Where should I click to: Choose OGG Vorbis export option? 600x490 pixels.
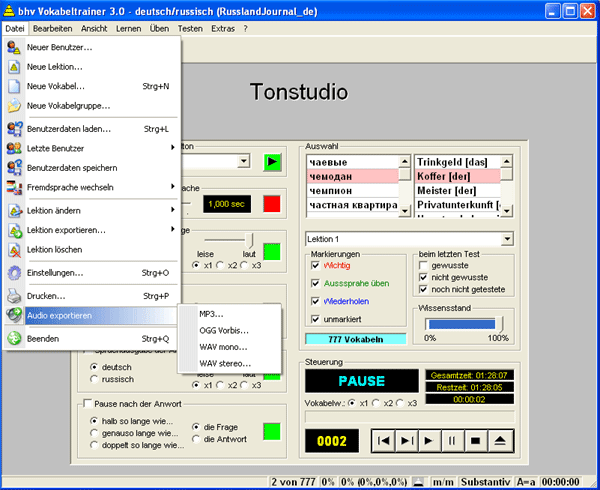(x=230, y=330)
